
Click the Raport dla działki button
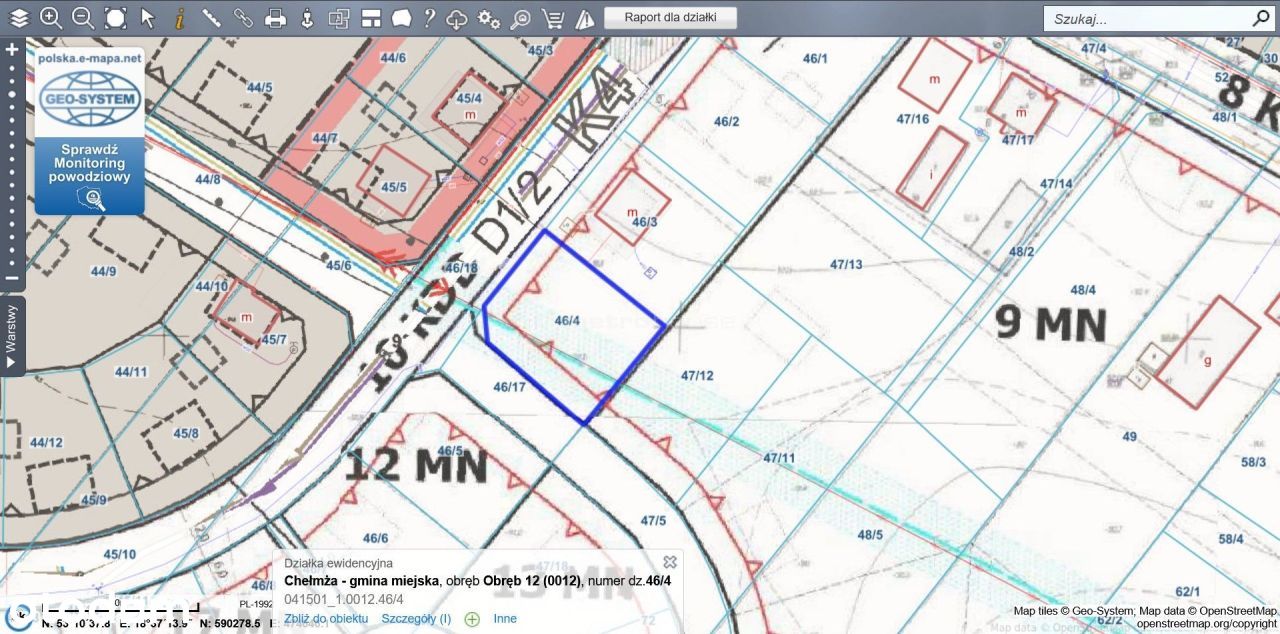670,17
